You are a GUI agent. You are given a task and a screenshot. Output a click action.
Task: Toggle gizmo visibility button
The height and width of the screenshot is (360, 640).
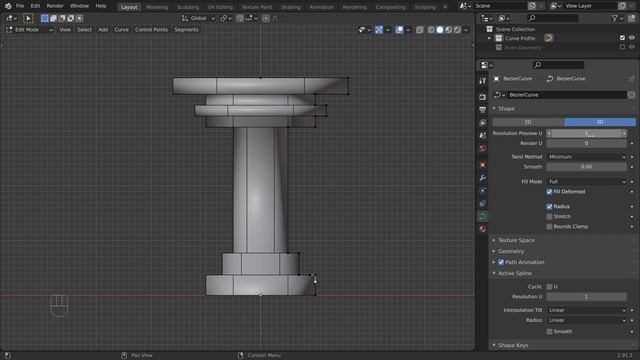click(x=379, y=30)
